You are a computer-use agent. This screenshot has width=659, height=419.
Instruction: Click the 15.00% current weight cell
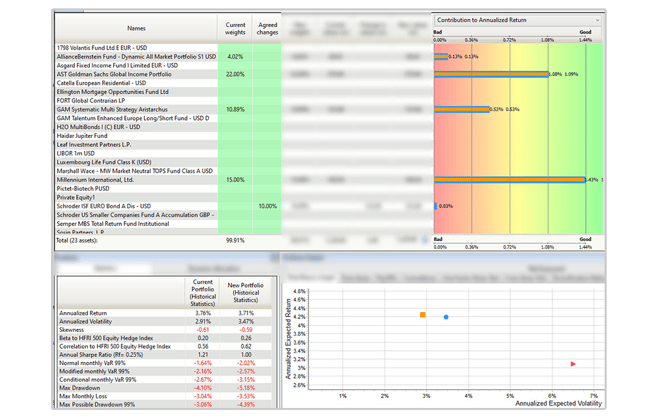tap(235, 180)
